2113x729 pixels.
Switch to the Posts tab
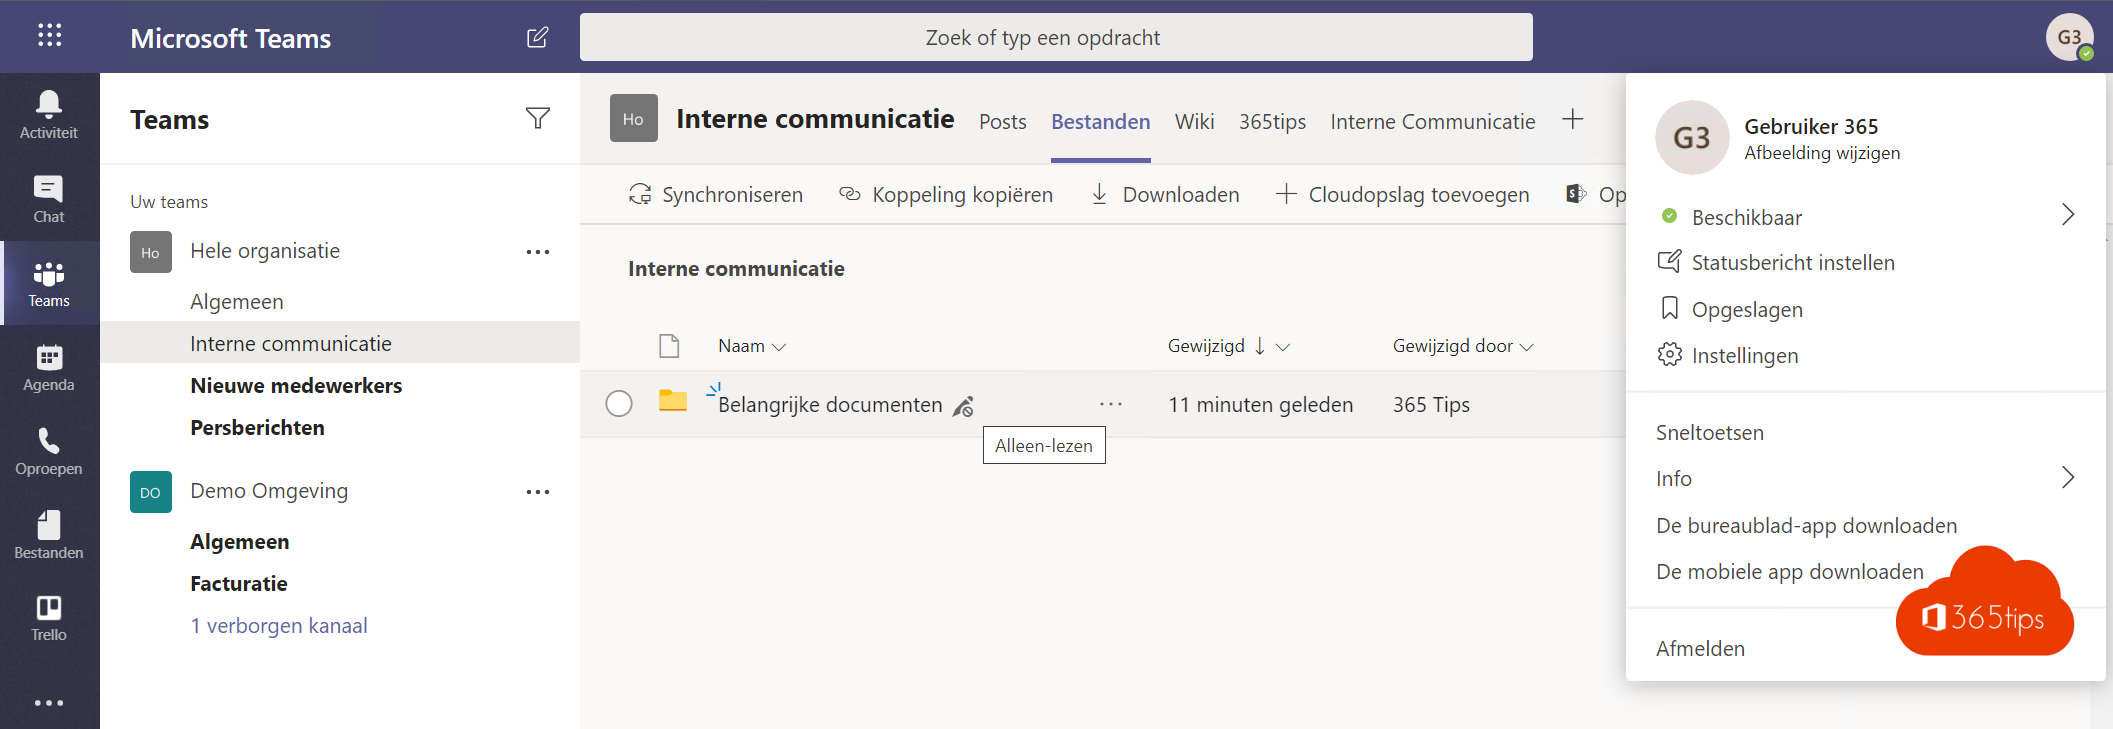1003,121
